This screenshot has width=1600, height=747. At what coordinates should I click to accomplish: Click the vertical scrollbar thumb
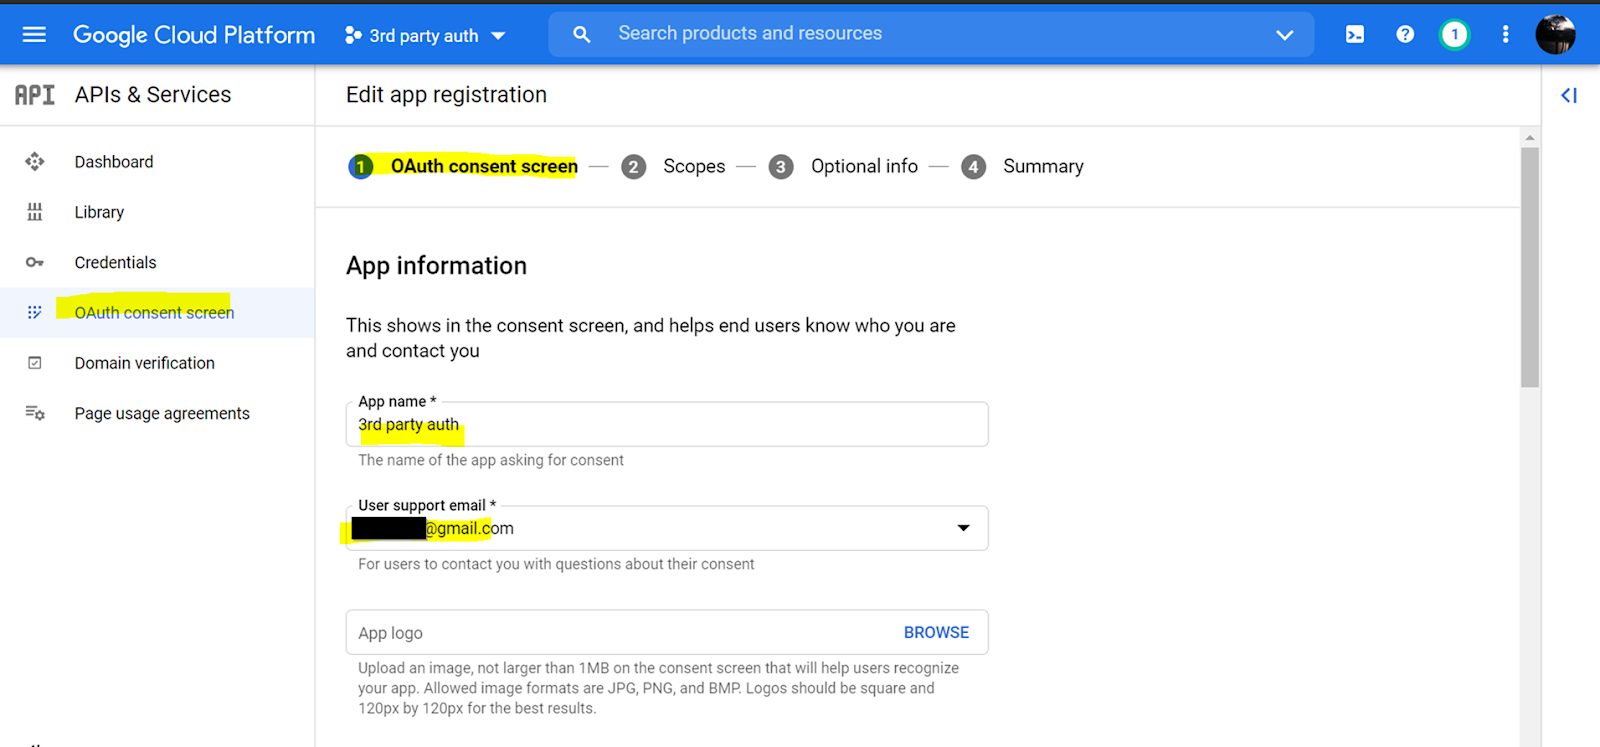click(1530, 267)
